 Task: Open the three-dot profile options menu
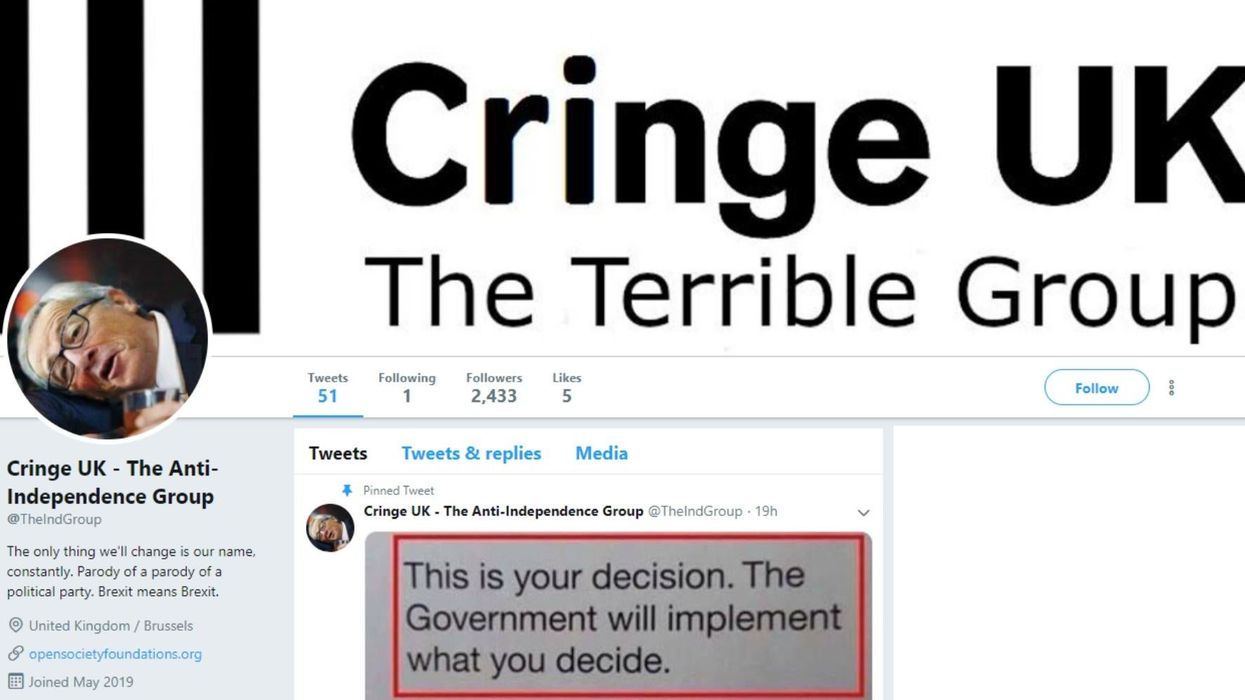1171,388
